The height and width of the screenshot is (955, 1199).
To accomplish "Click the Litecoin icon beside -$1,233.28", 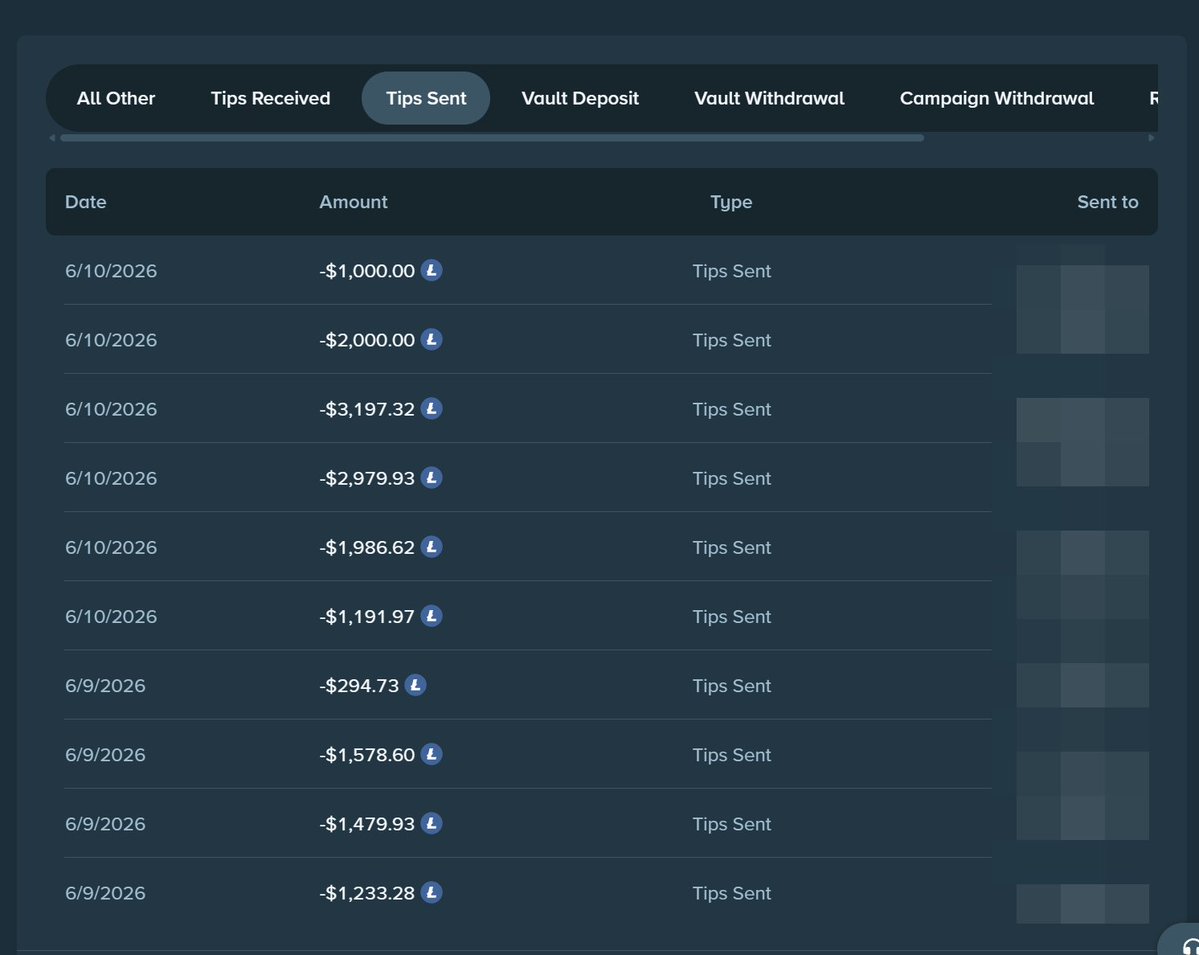I will pos(431,893).
